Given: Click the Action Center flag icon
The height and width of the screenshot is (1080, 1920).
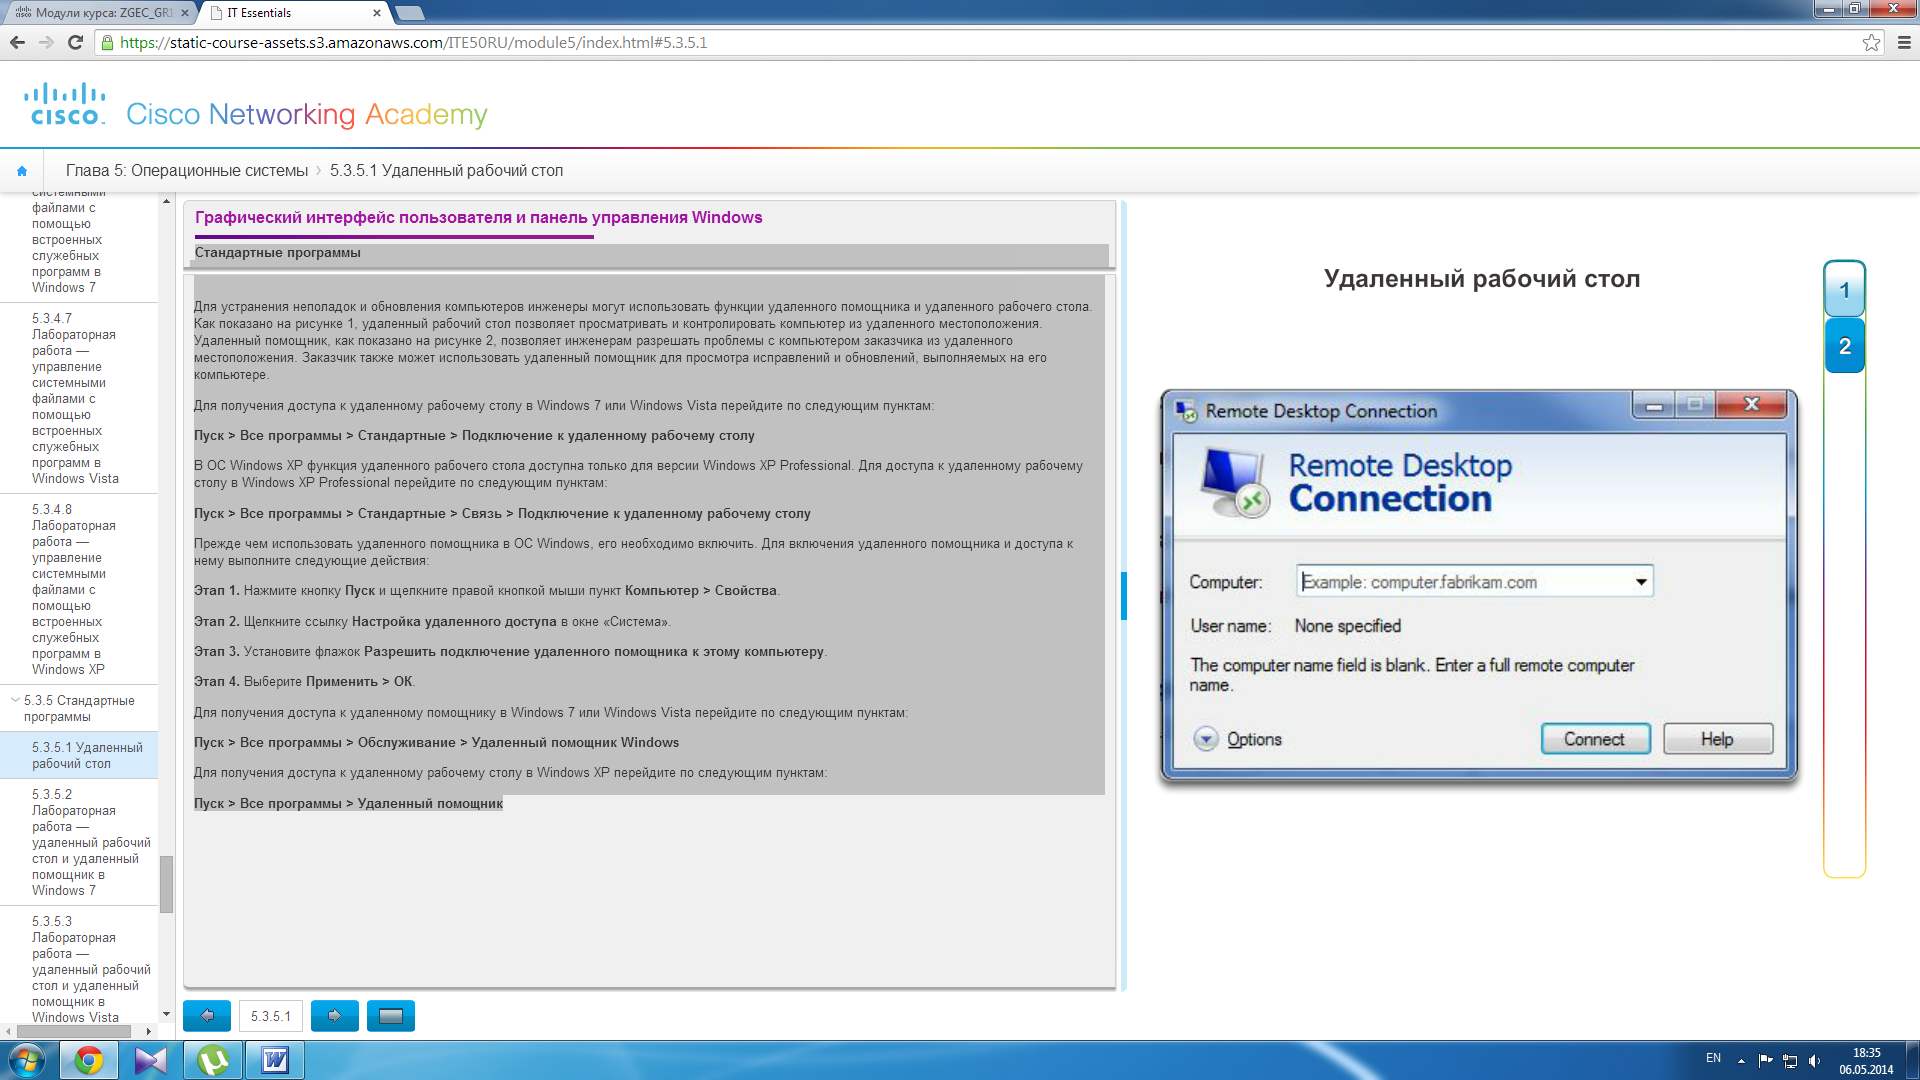Looking at the screenshot, I should [1765, 1061].
